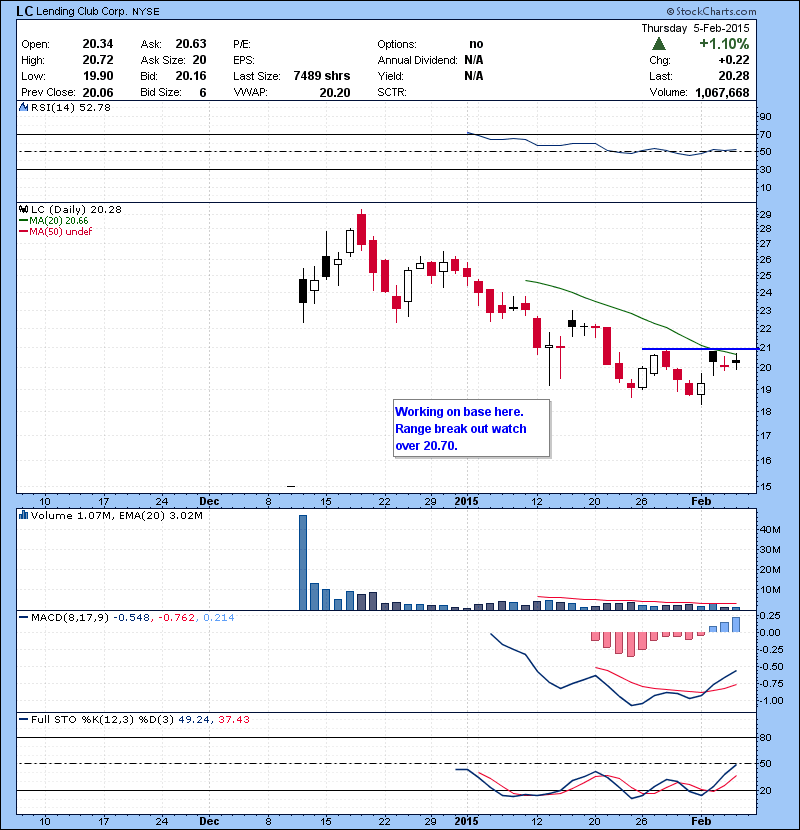This screenshot has width=800, height=830.
Task: Click the Volume value 1,067,668
Action: pos(722,93)
